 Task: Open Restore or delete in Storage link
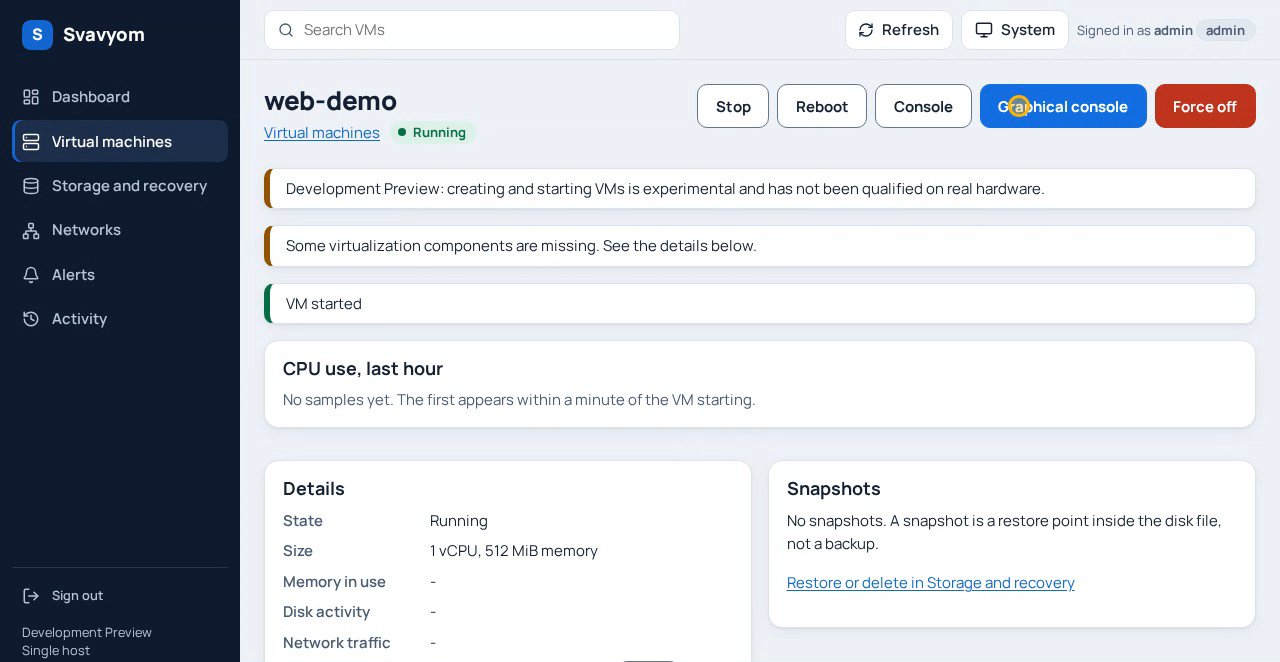click(931, 583)
